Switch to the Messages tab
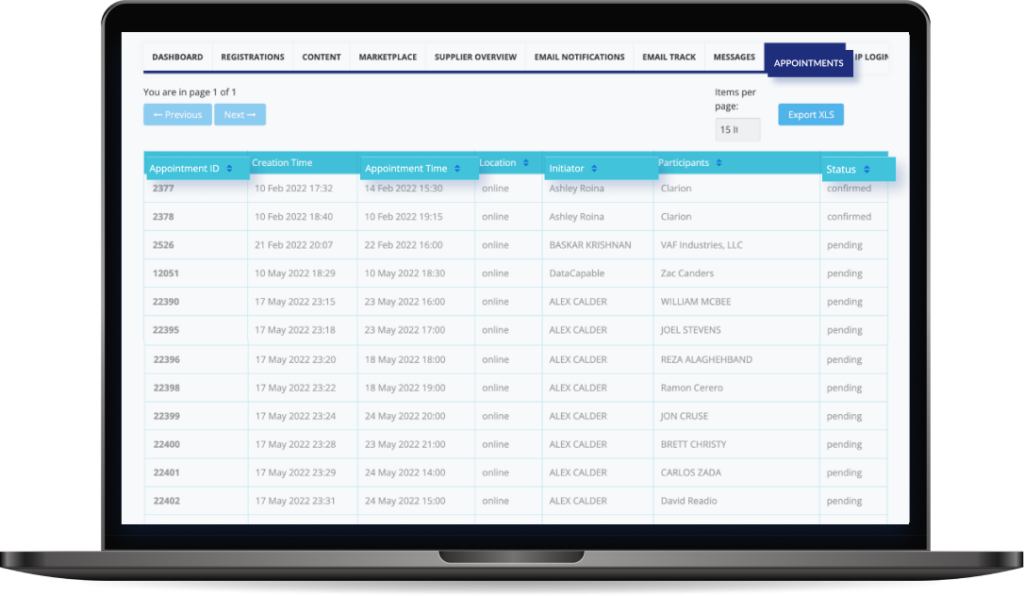Viewport: 1024px width, 596px height. [734, 57]
